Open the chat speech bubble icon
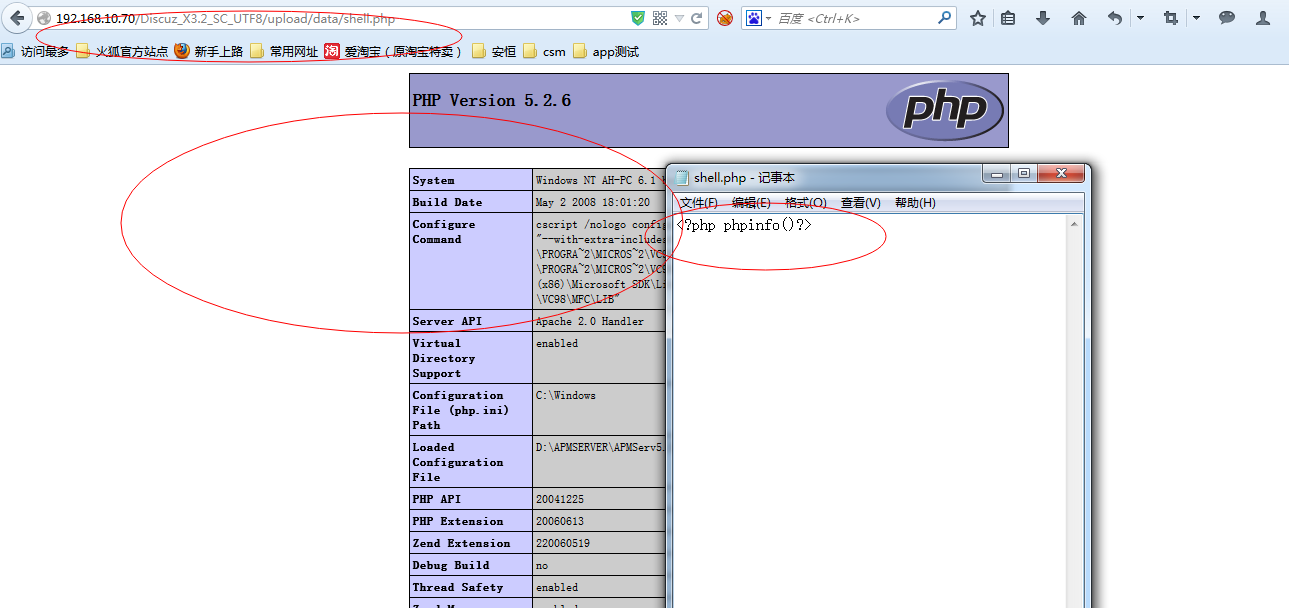Viewport: 1289px width, 608px height. (x=1227, y=18)
